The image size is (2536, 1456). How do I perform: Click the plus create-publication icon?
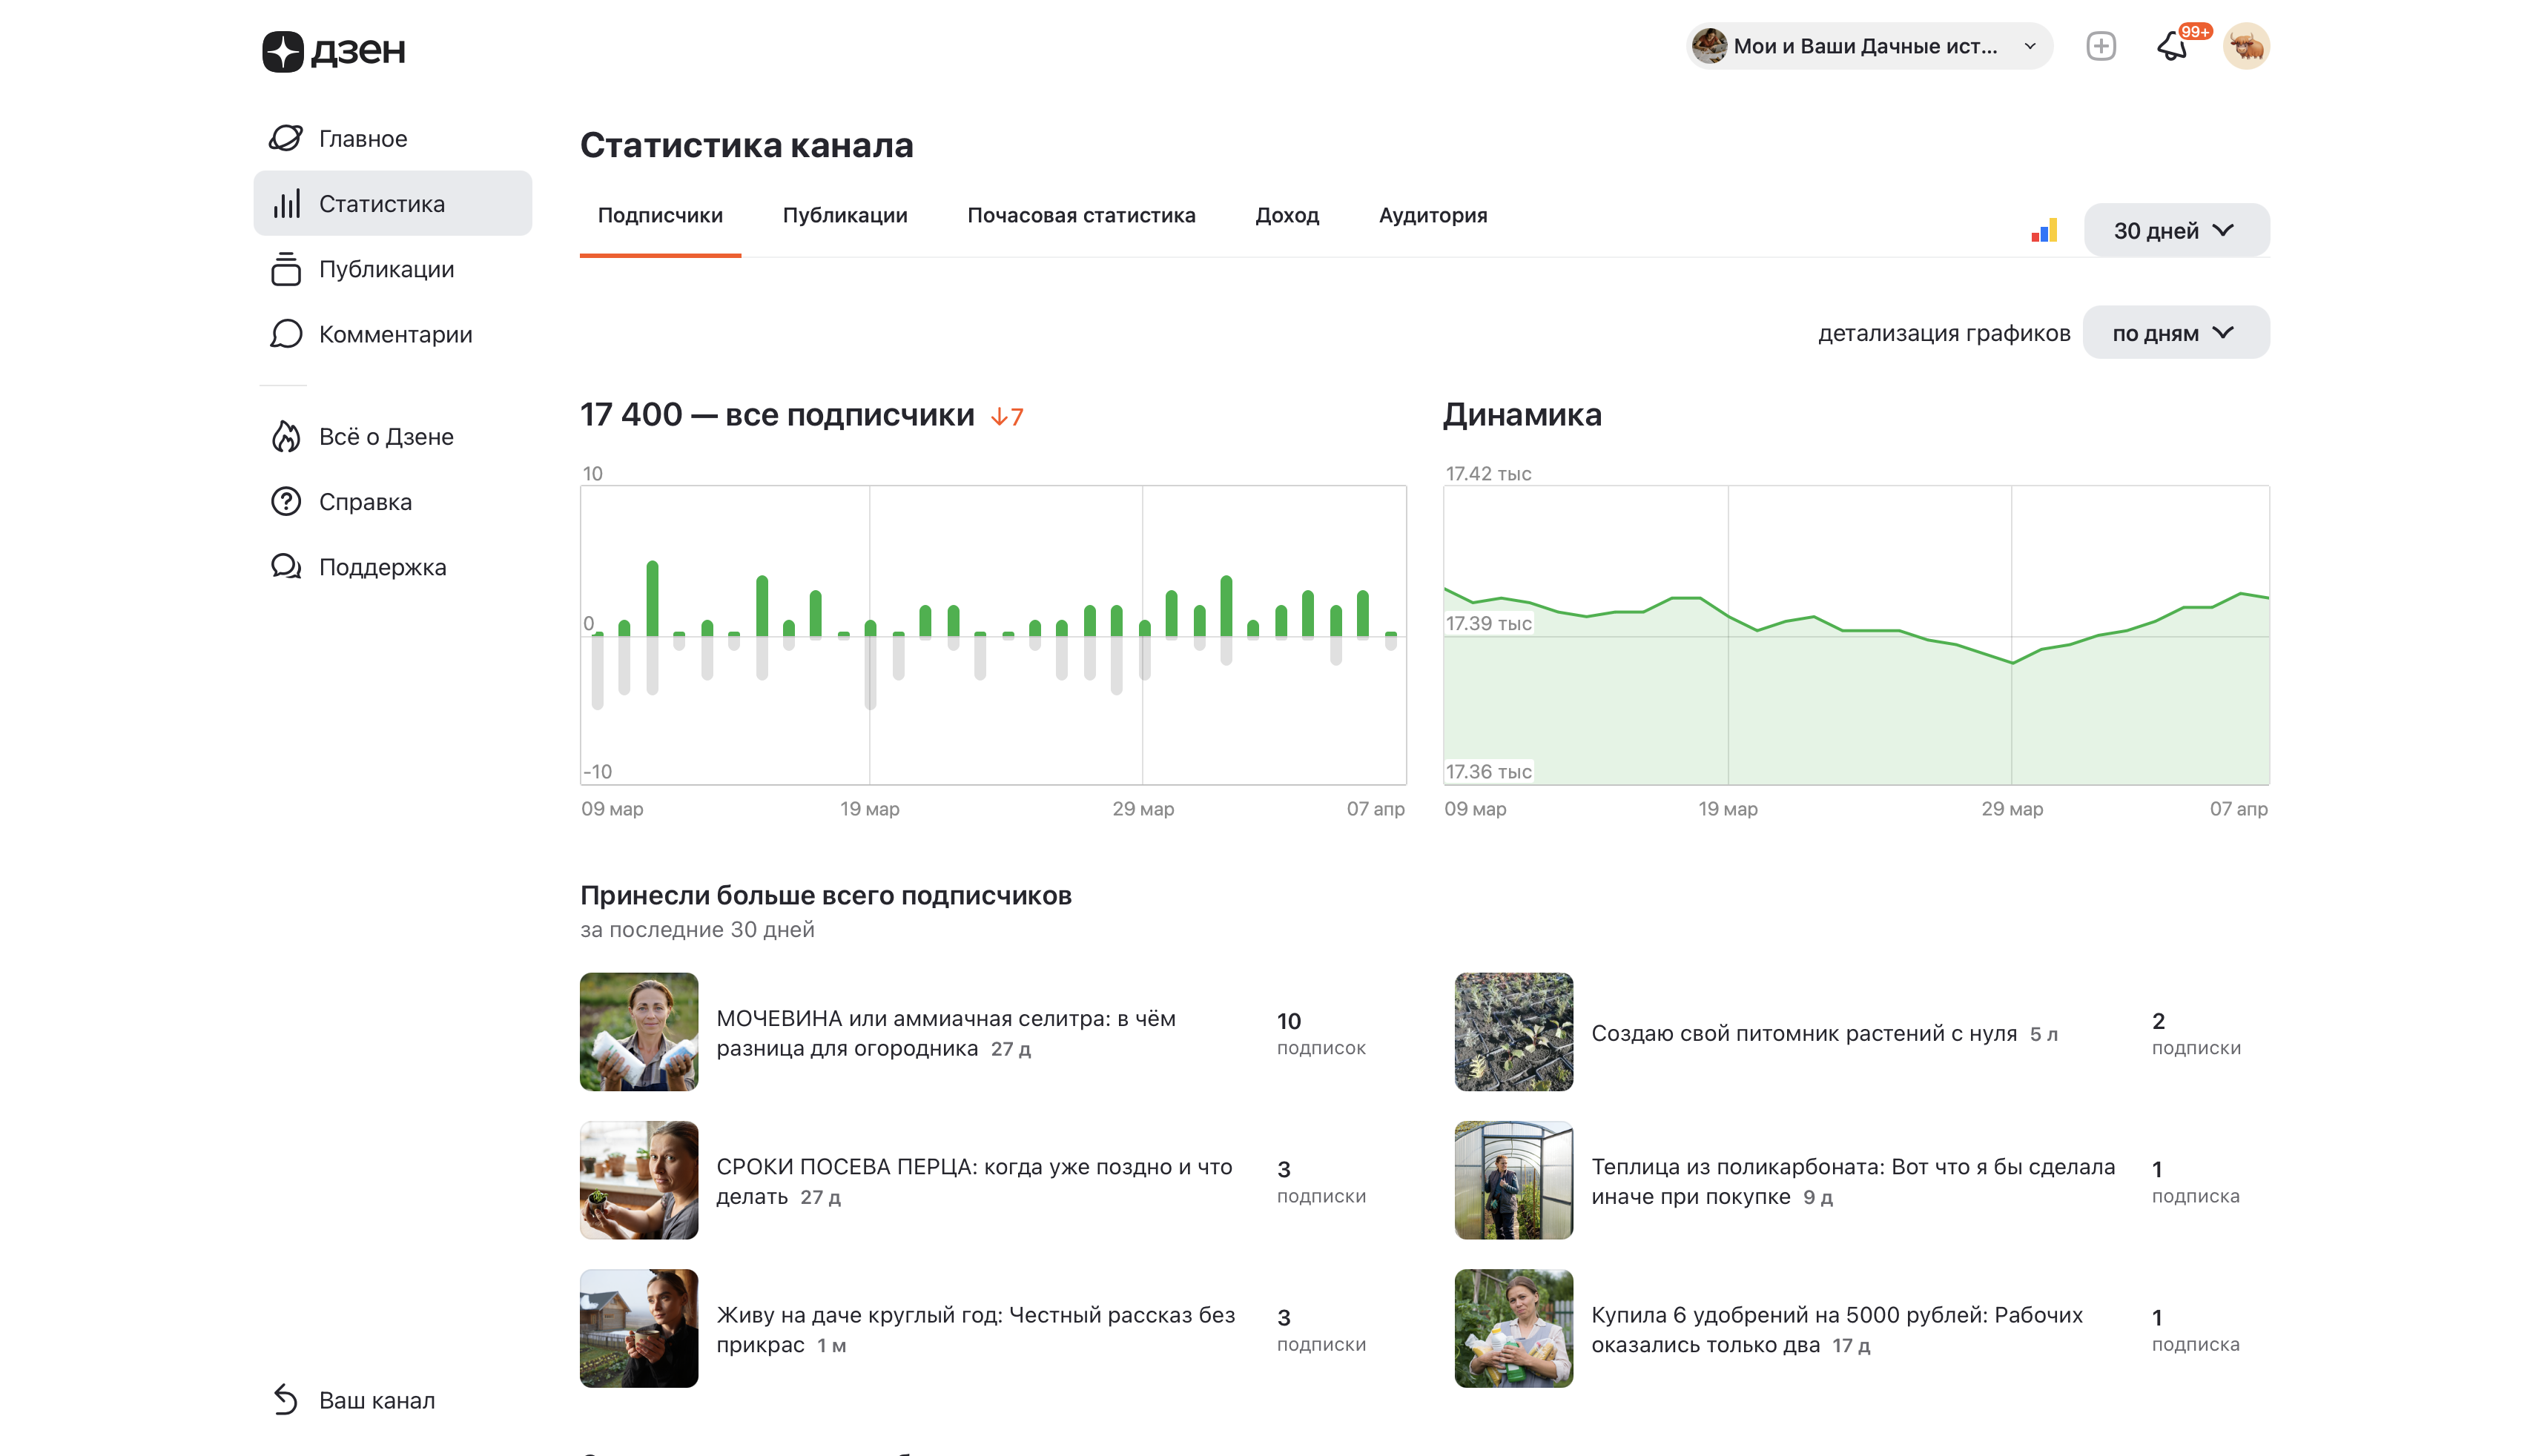[x=2100, y=47]
